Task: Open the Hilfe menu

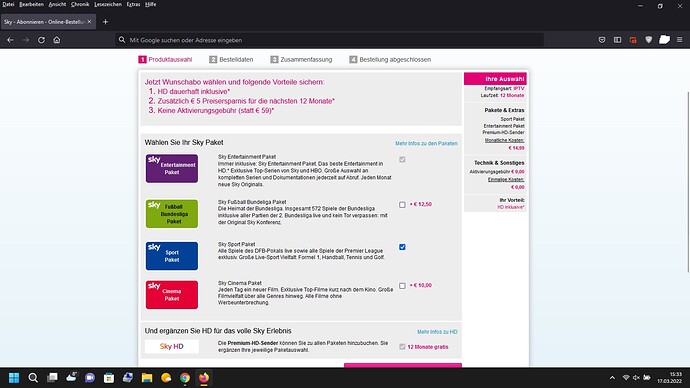Action: click(x=150, y=4)
